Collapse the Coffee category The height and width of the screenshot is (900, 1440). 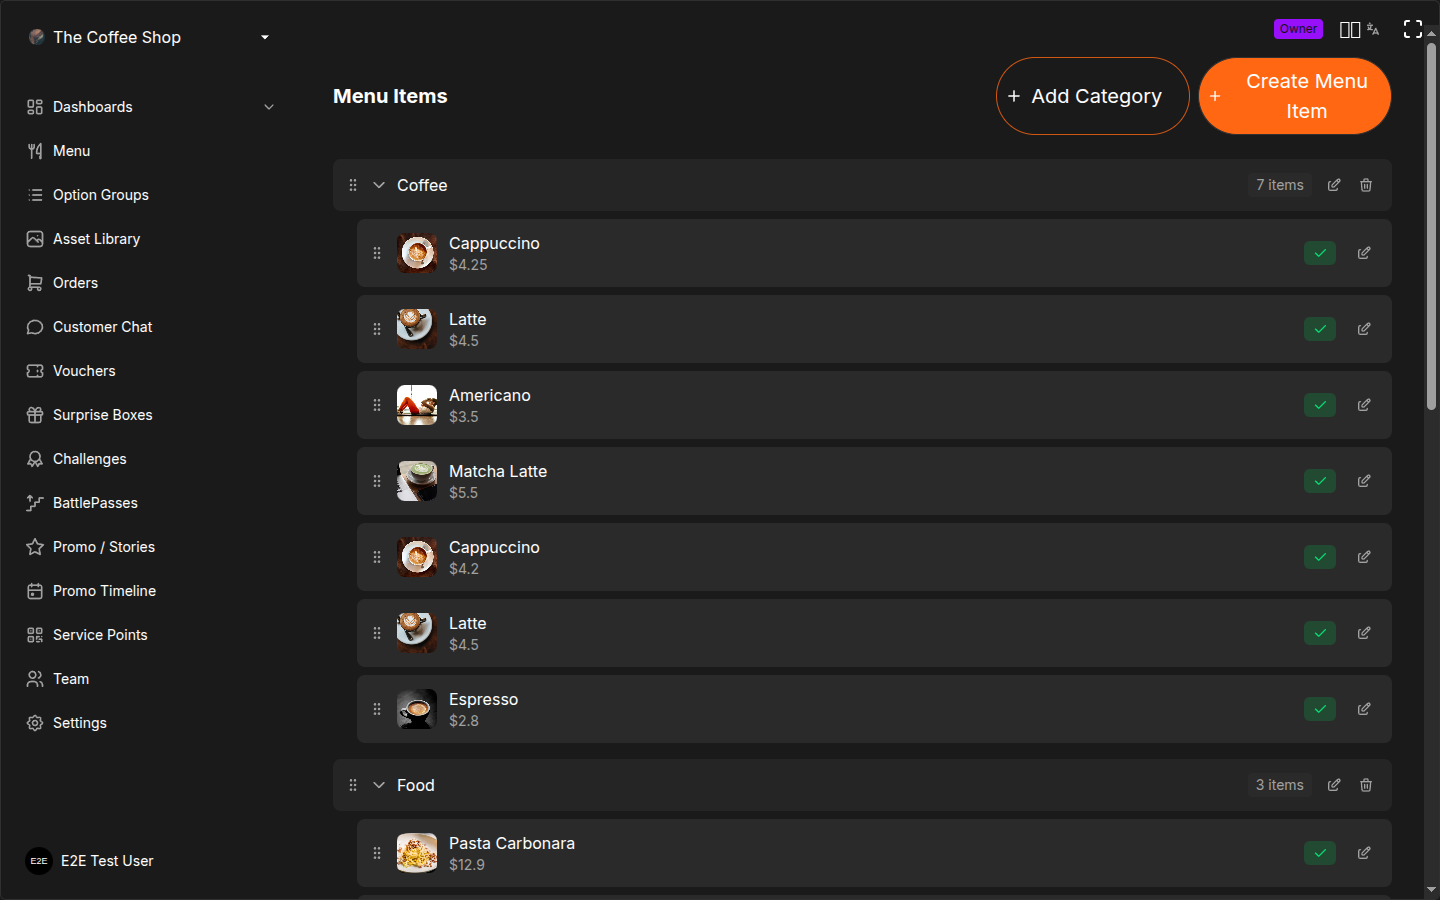[379, 185]
